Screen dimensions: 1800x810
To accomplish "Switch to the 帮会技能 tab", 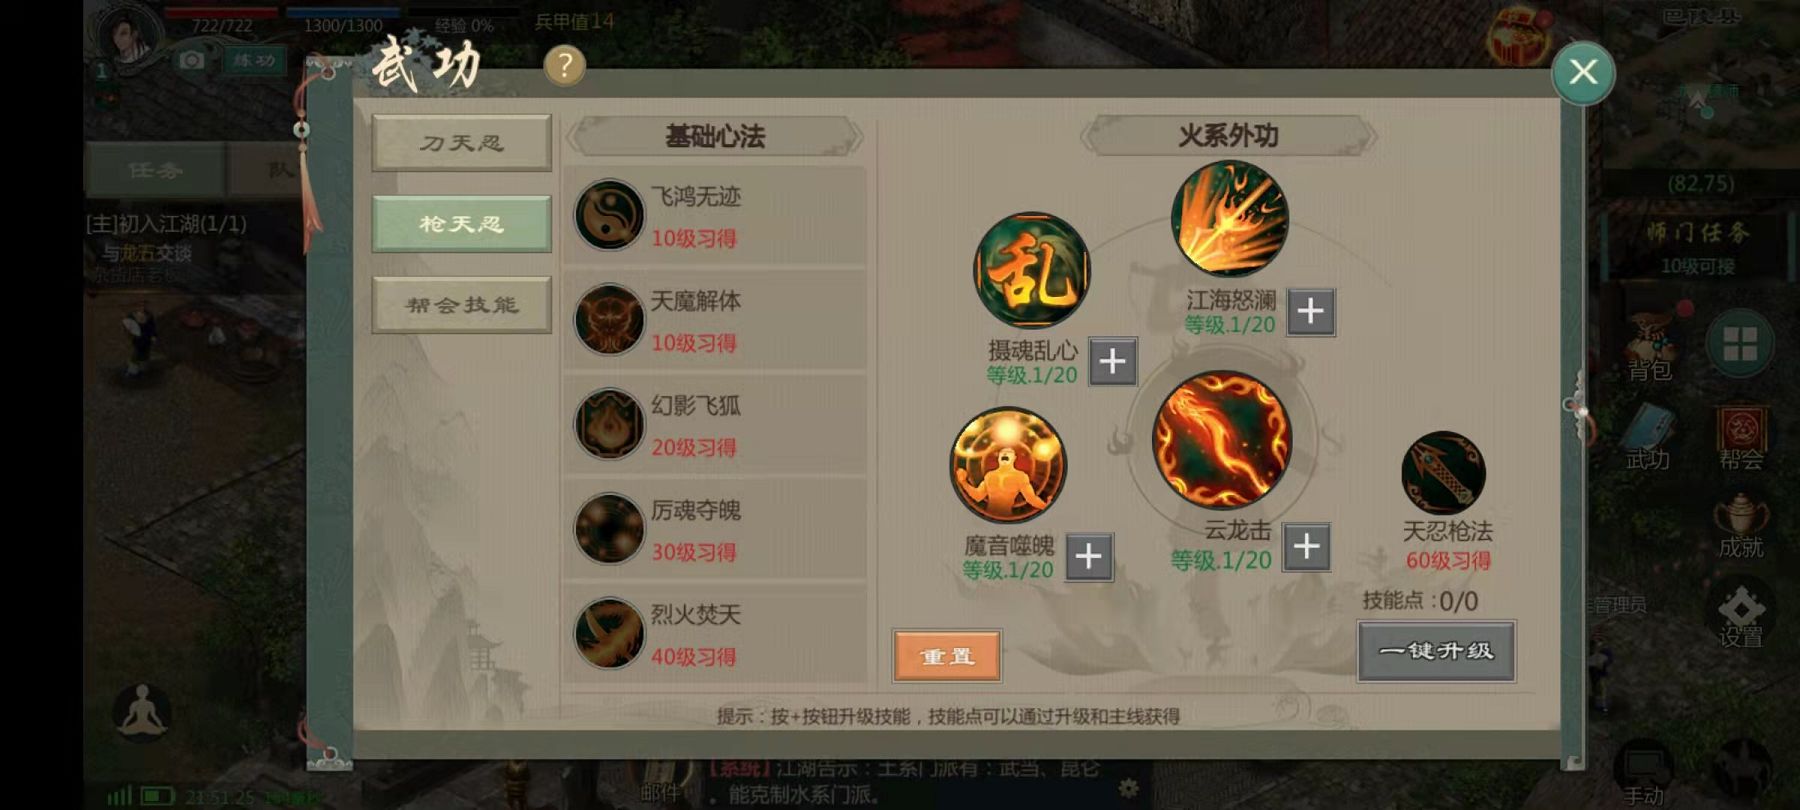I will [x=461, y=305].
